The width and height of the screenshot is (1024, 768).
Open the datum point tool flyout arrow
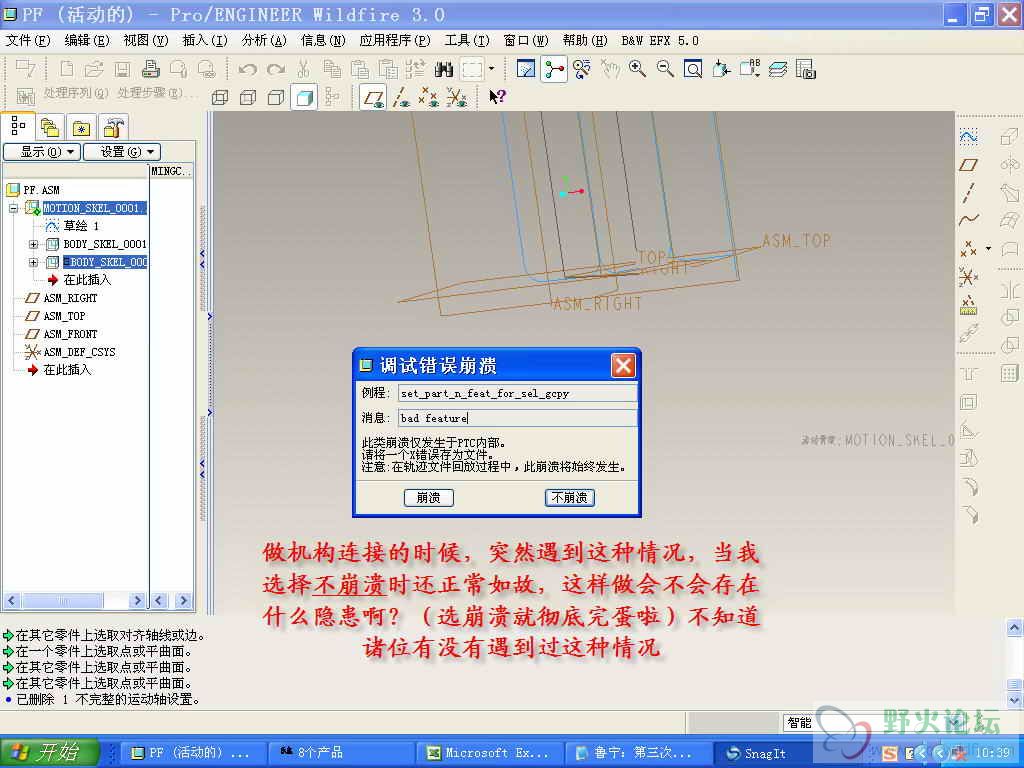tap(988, 249)
